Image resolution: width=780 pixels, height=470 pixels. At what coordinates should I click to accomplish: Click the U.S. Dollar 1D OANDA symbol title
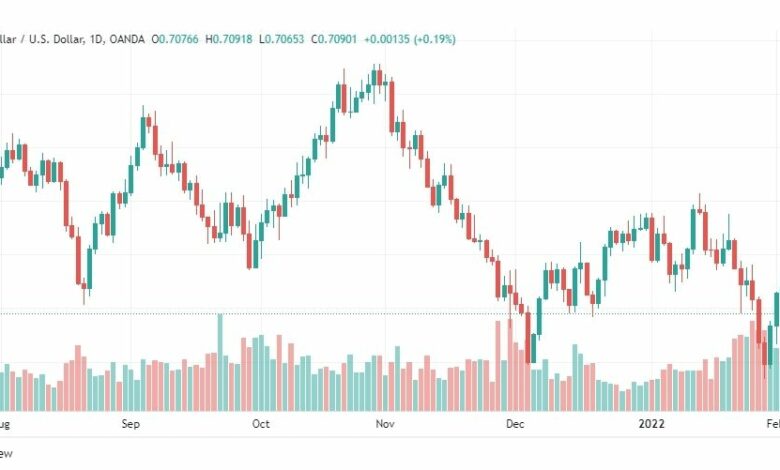[x=72, y=39]
